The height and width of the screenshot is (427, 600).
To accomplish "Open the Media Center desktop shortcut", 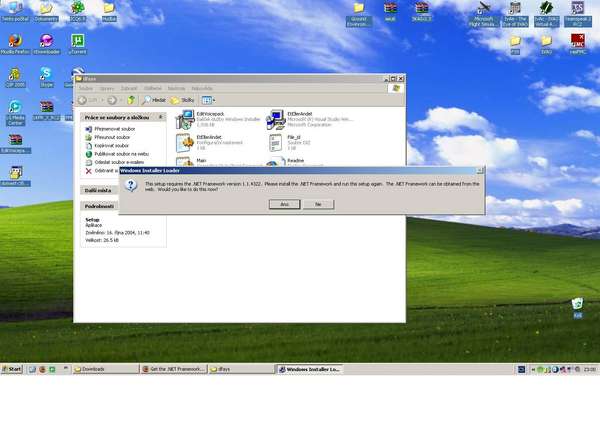I will [x=15, y=113].
